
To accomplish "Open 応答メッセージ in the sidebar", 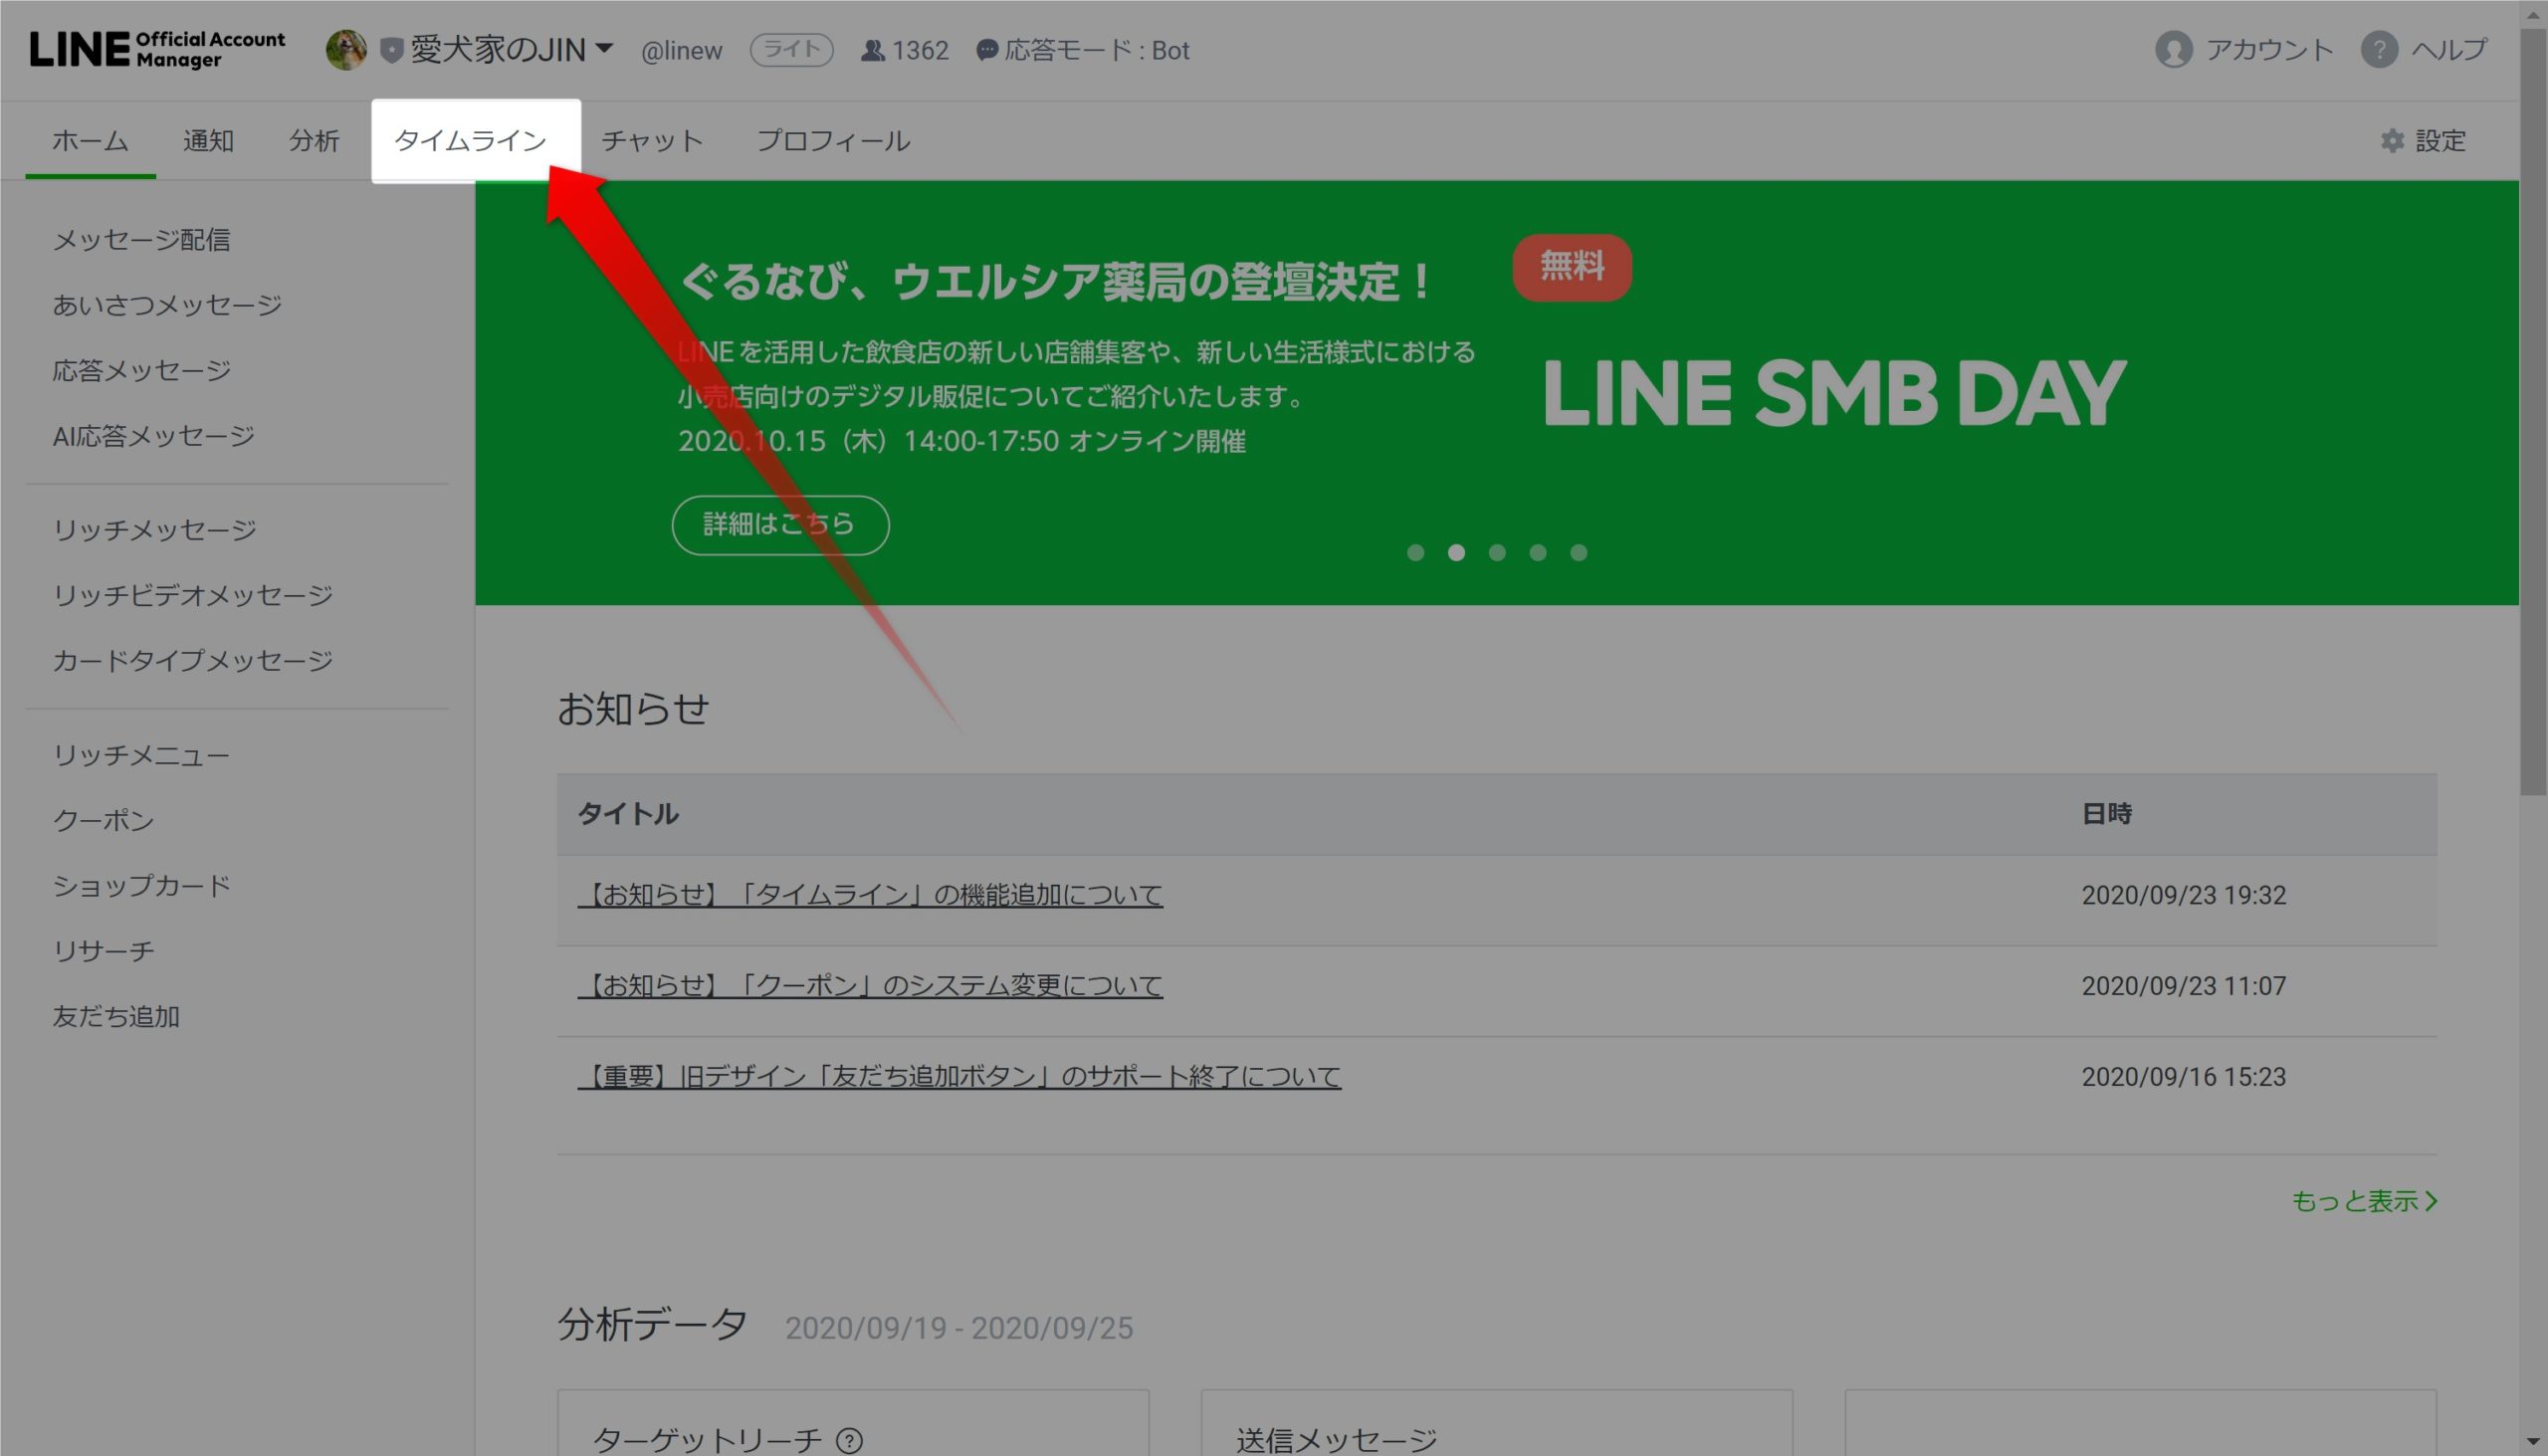I will (141, 371).
